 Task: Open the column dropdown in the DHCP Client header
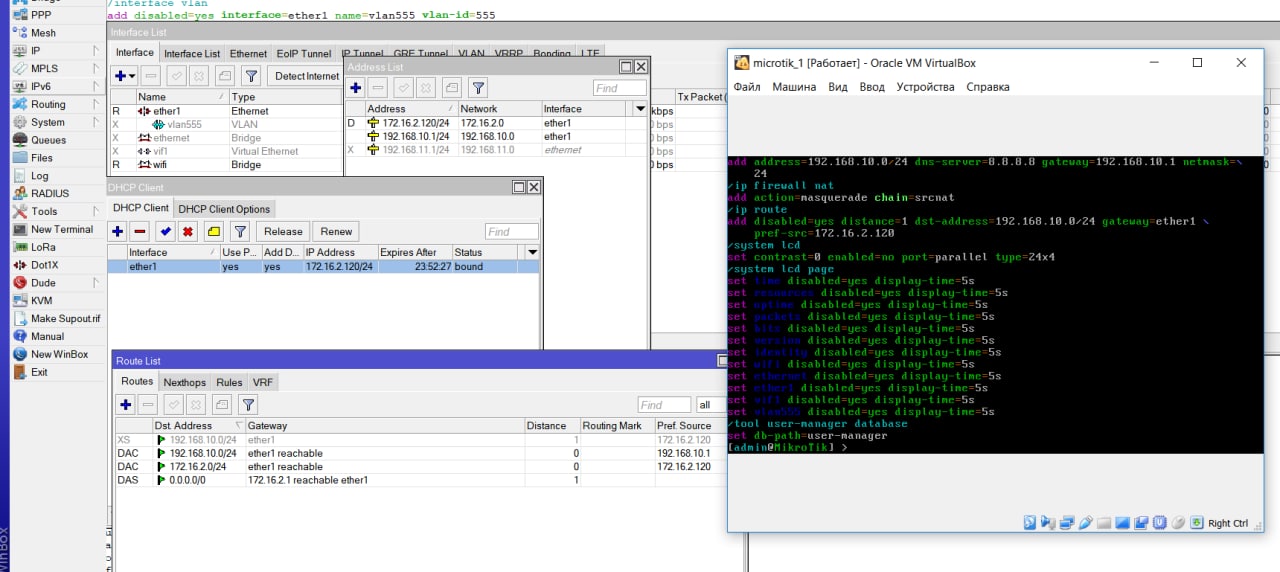[532, 252]
